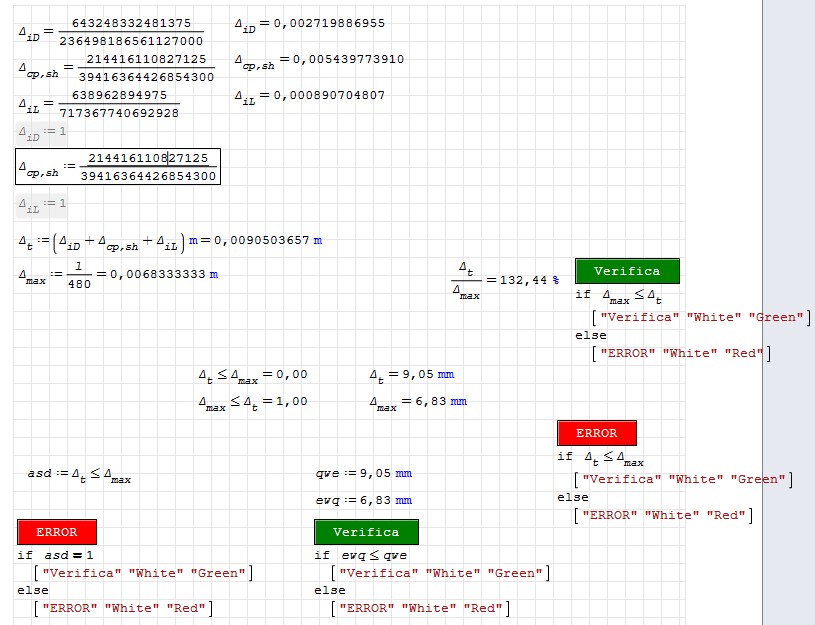
Task: Select the ΔiL = 0,000890704807 result
Action: [309, 96]
